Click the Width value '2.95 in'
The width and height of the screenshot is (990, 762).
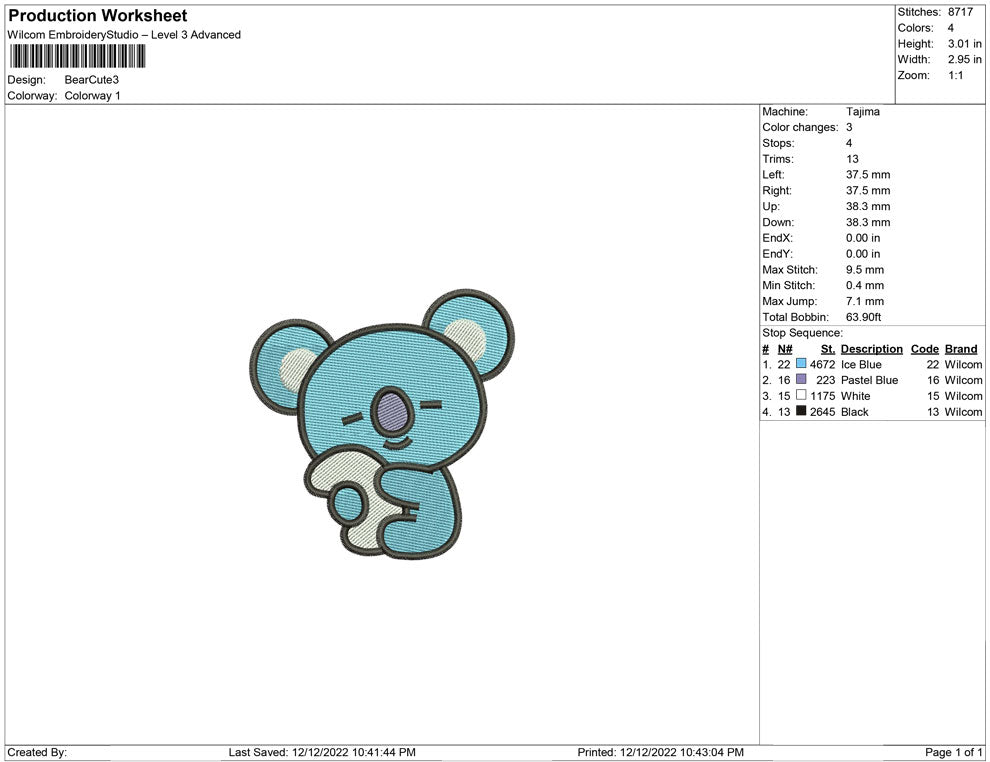[965, 59]
